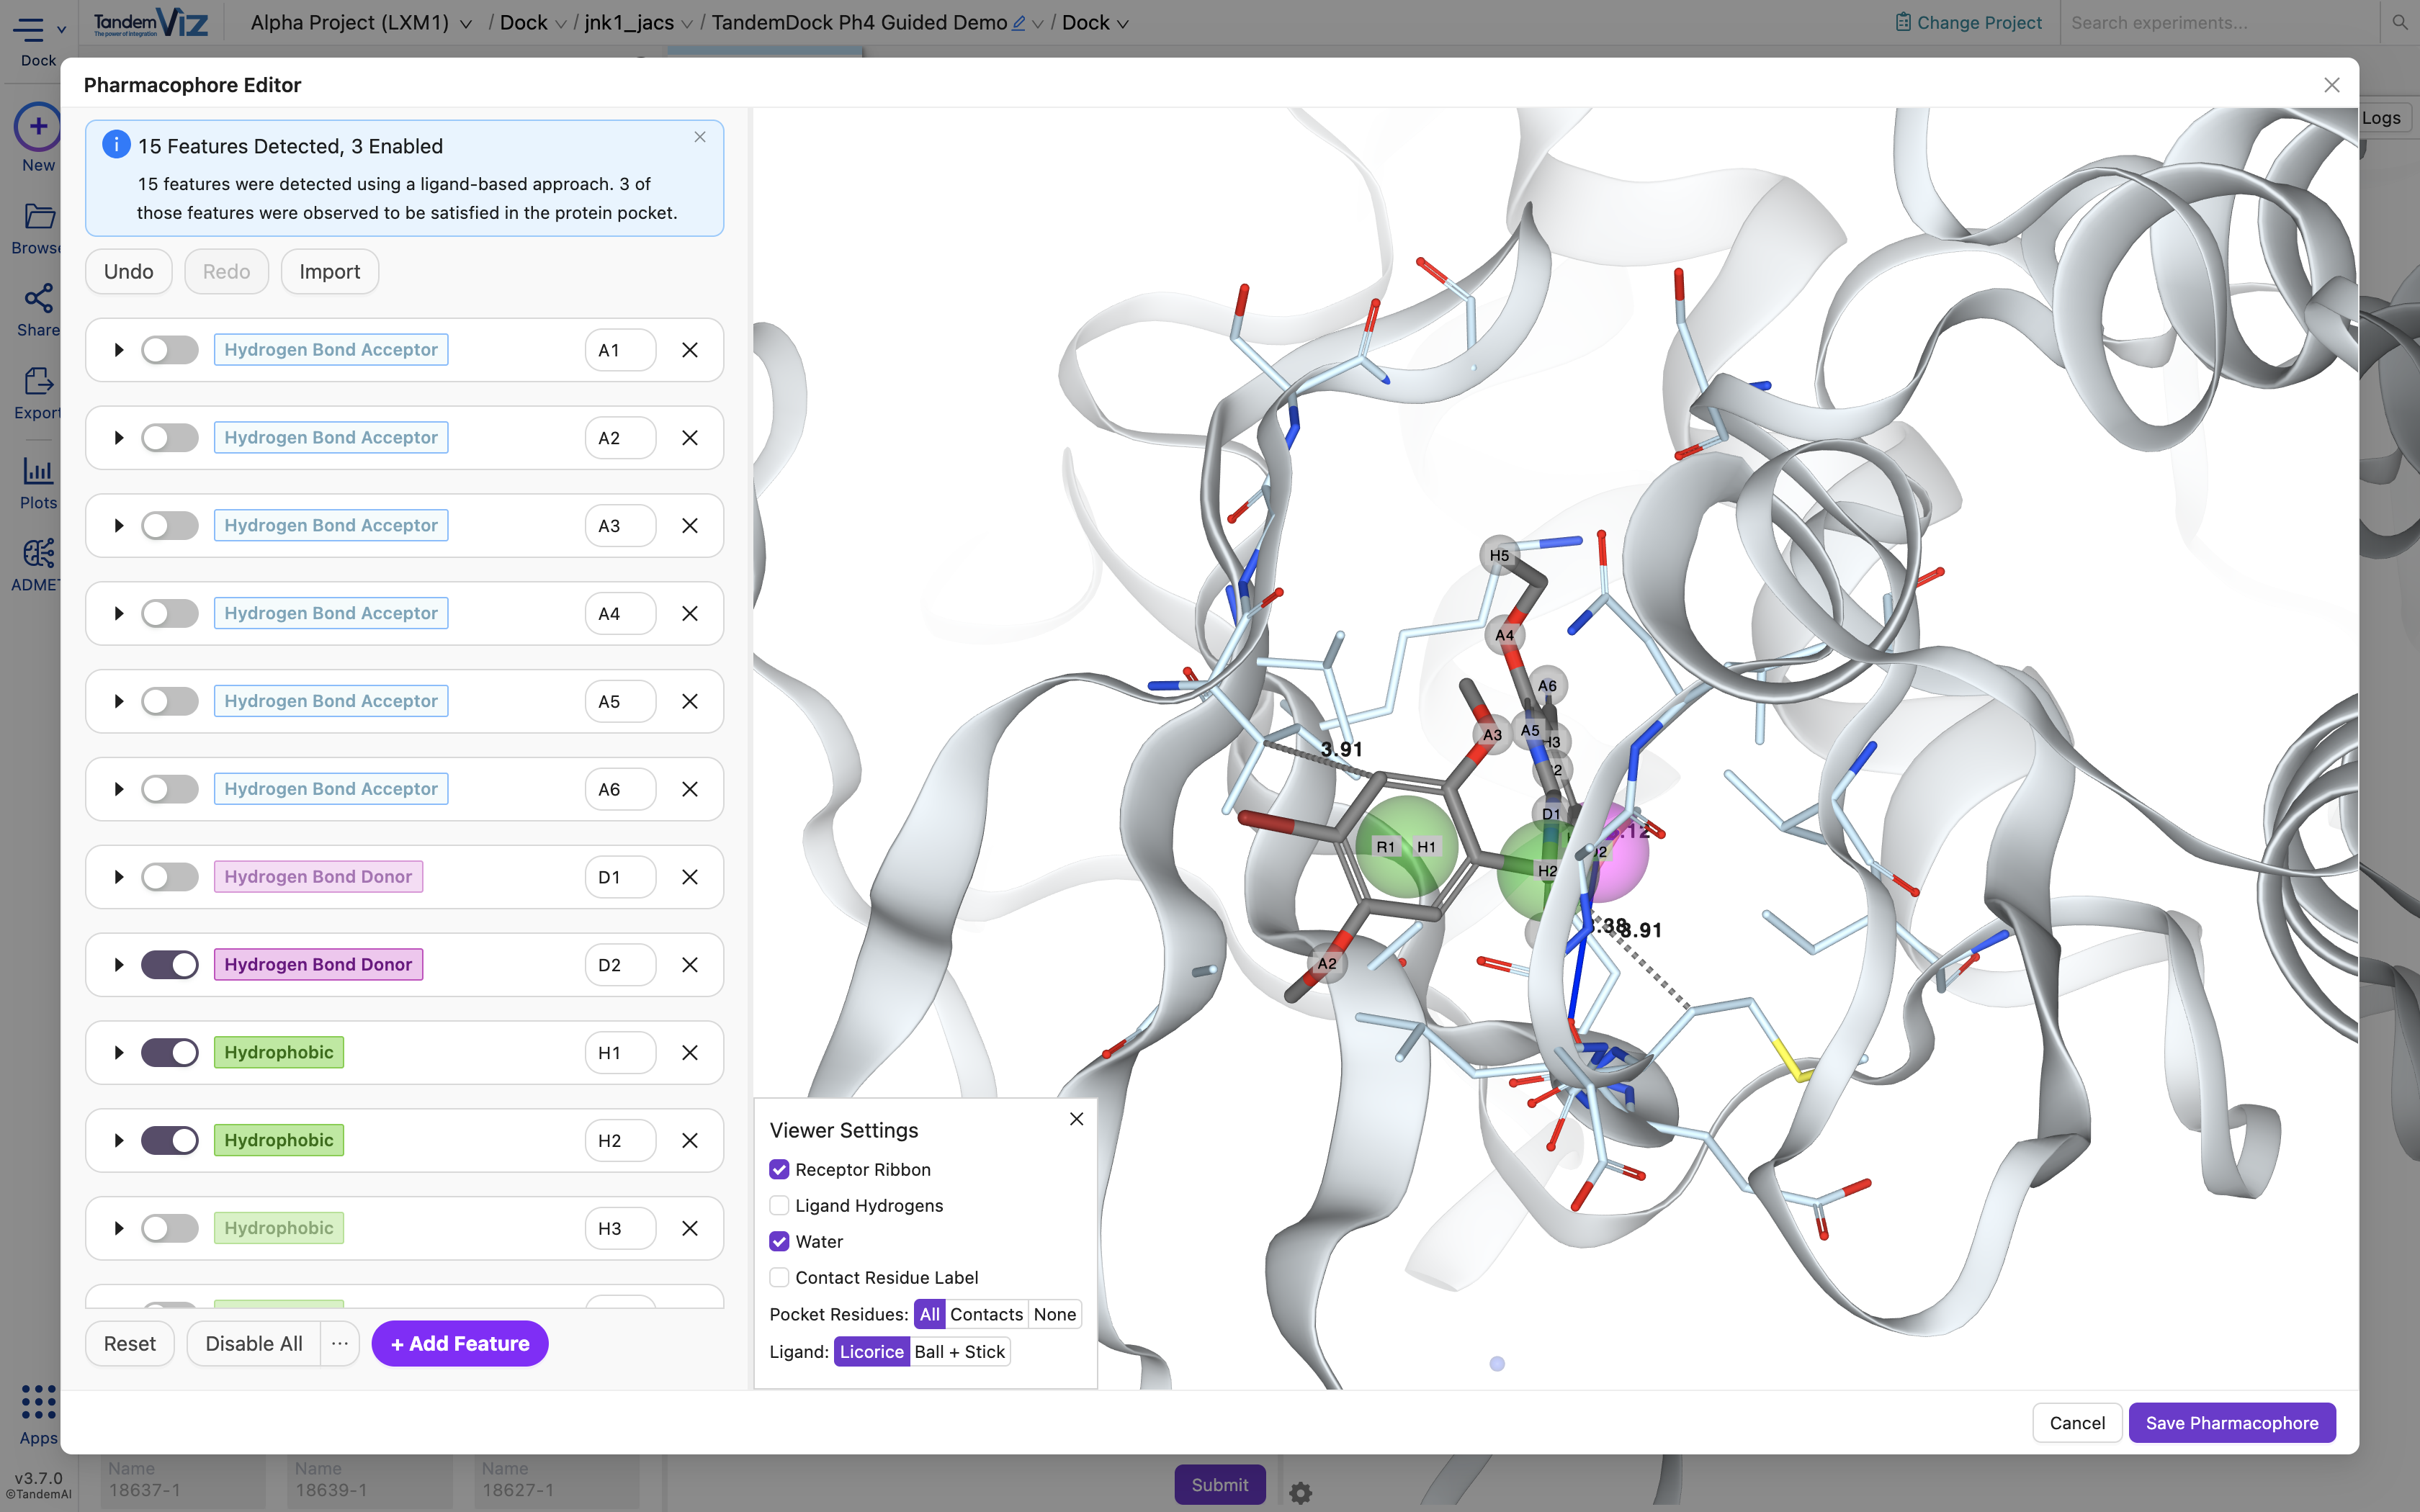Open the Share sidebar icon
This screenshot has width=2420, height=1512.
(x=38, y=298)
